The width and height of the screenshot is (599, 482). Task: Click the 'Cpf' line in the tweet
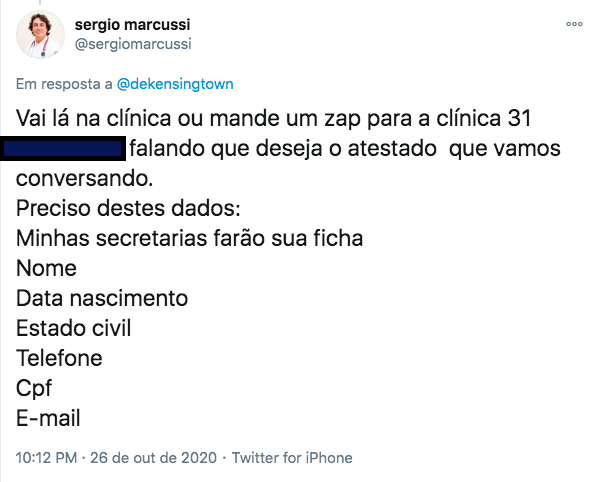(x=34, y=388)
